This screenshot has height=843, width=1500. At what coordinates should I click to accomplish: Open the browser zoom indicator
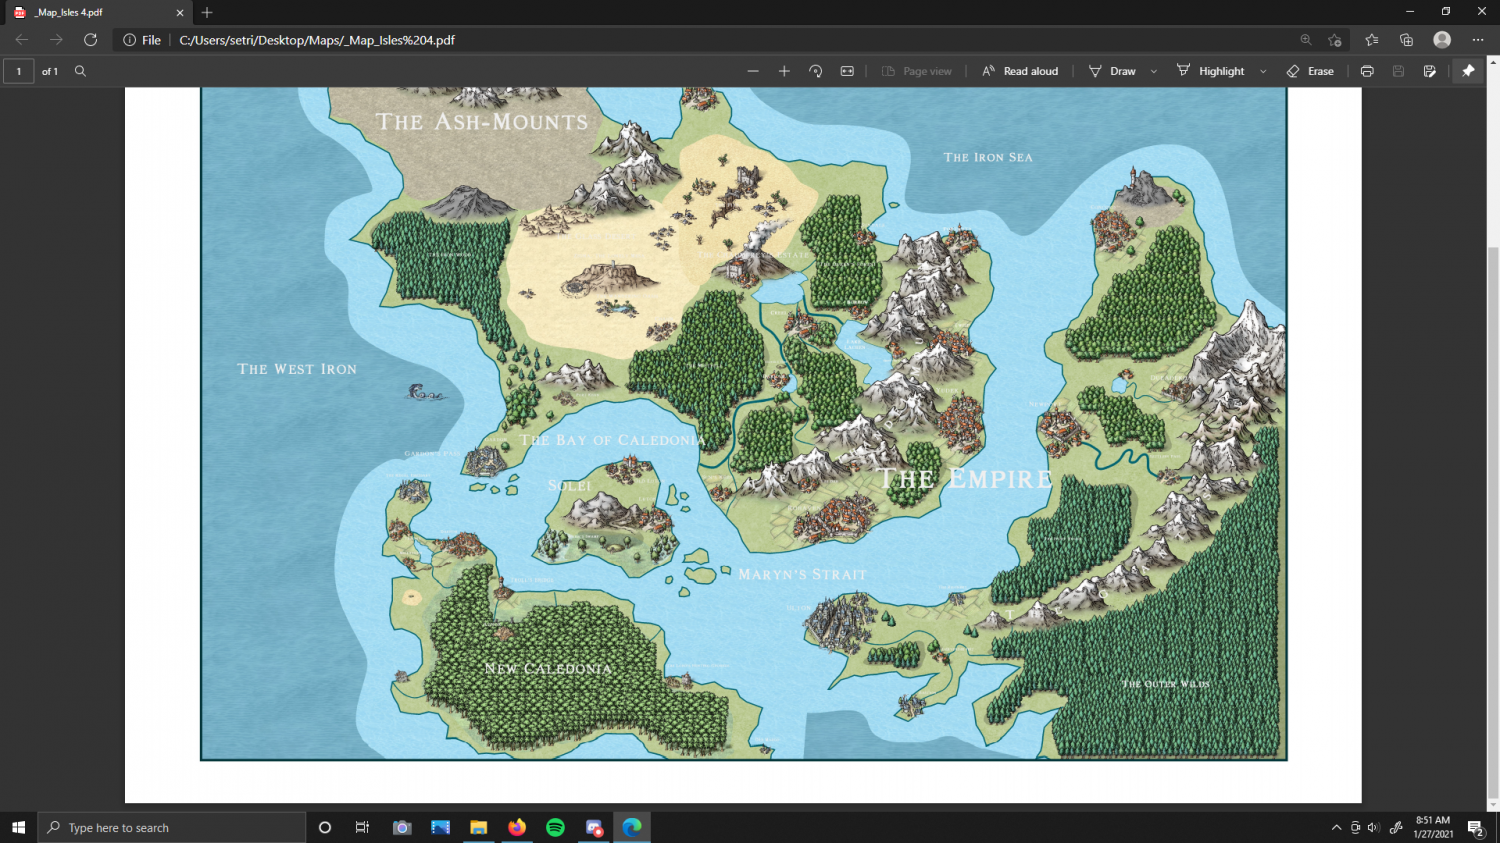tap(1306, 40)
